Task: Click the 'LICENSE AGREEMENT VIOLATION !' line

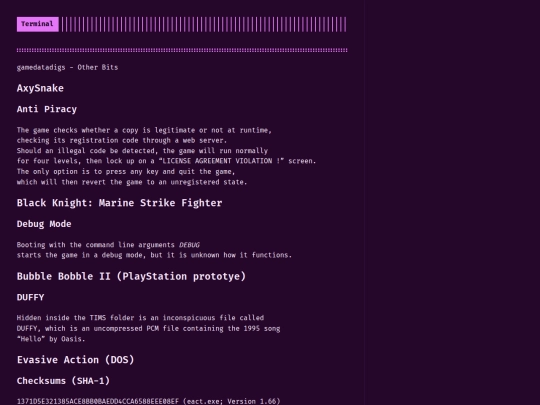Action: pos(166,161)
